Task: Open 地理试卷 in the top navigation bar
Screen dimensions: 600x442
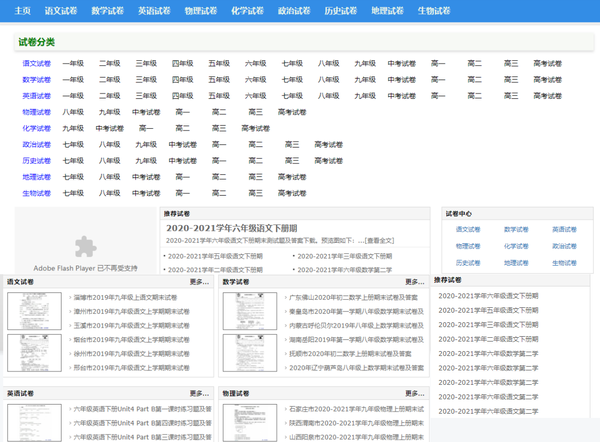Action: click(x=388, y=11)
